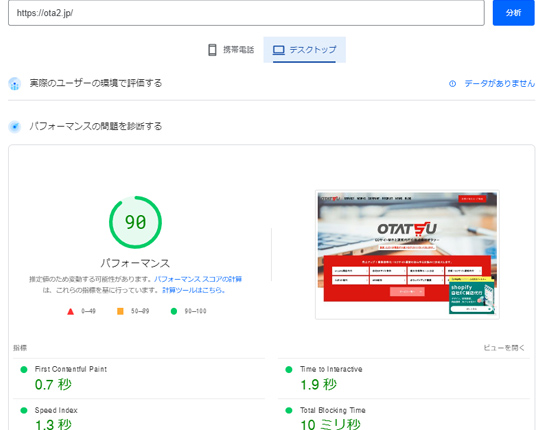This screenshot has width=540, height=430.
Task: Click the URL field containing https://ota2.jp/
Action: coord(246,13)
